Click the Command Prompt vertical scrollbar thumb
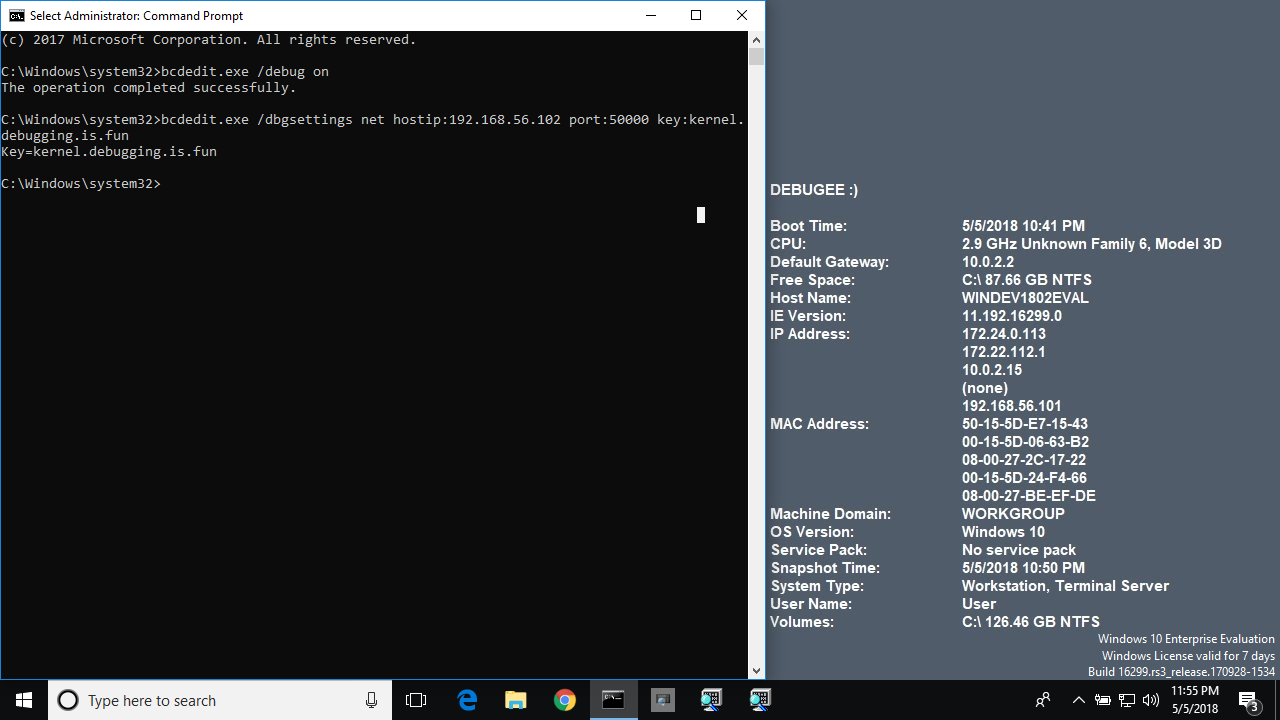The width and height of the screenshot is (1280, 720). 756,57
